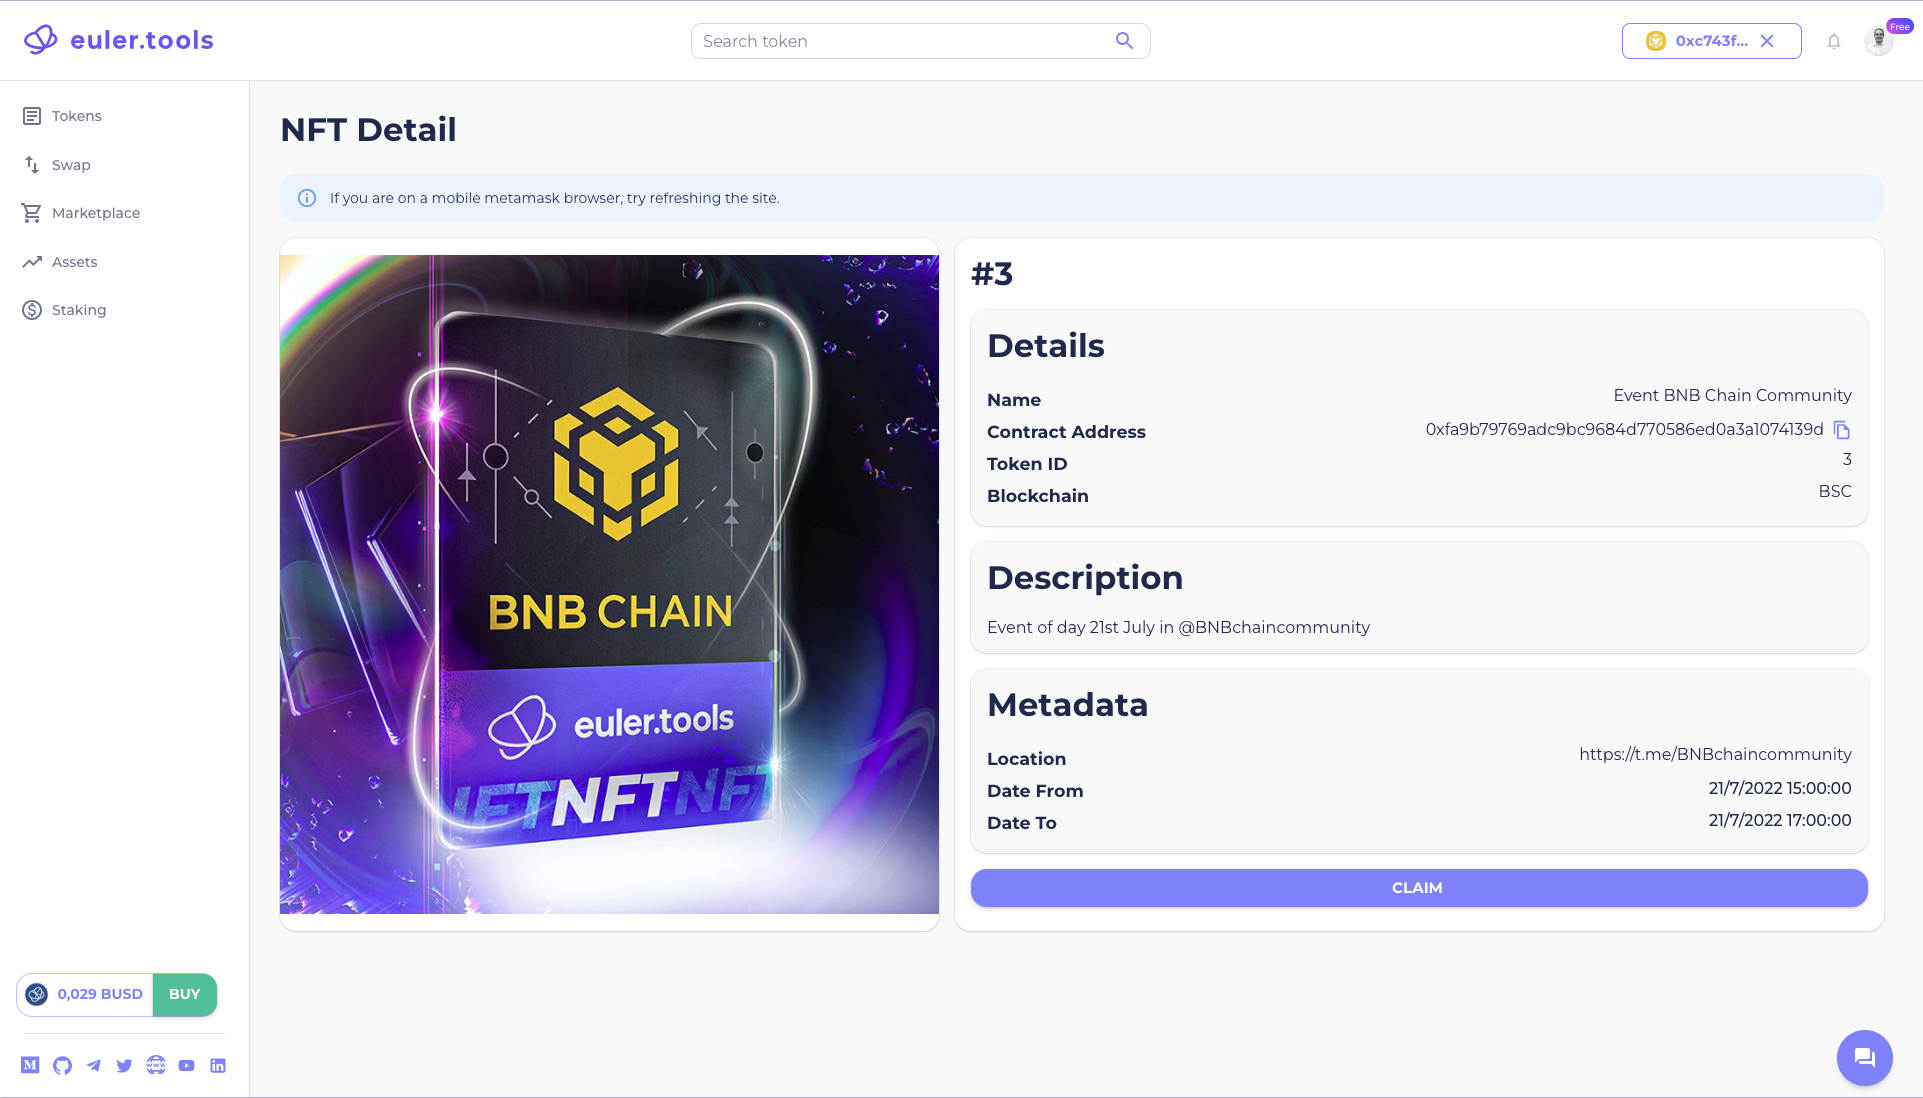
Task: Open the Medium social icon
Action: click(30, 1065)
